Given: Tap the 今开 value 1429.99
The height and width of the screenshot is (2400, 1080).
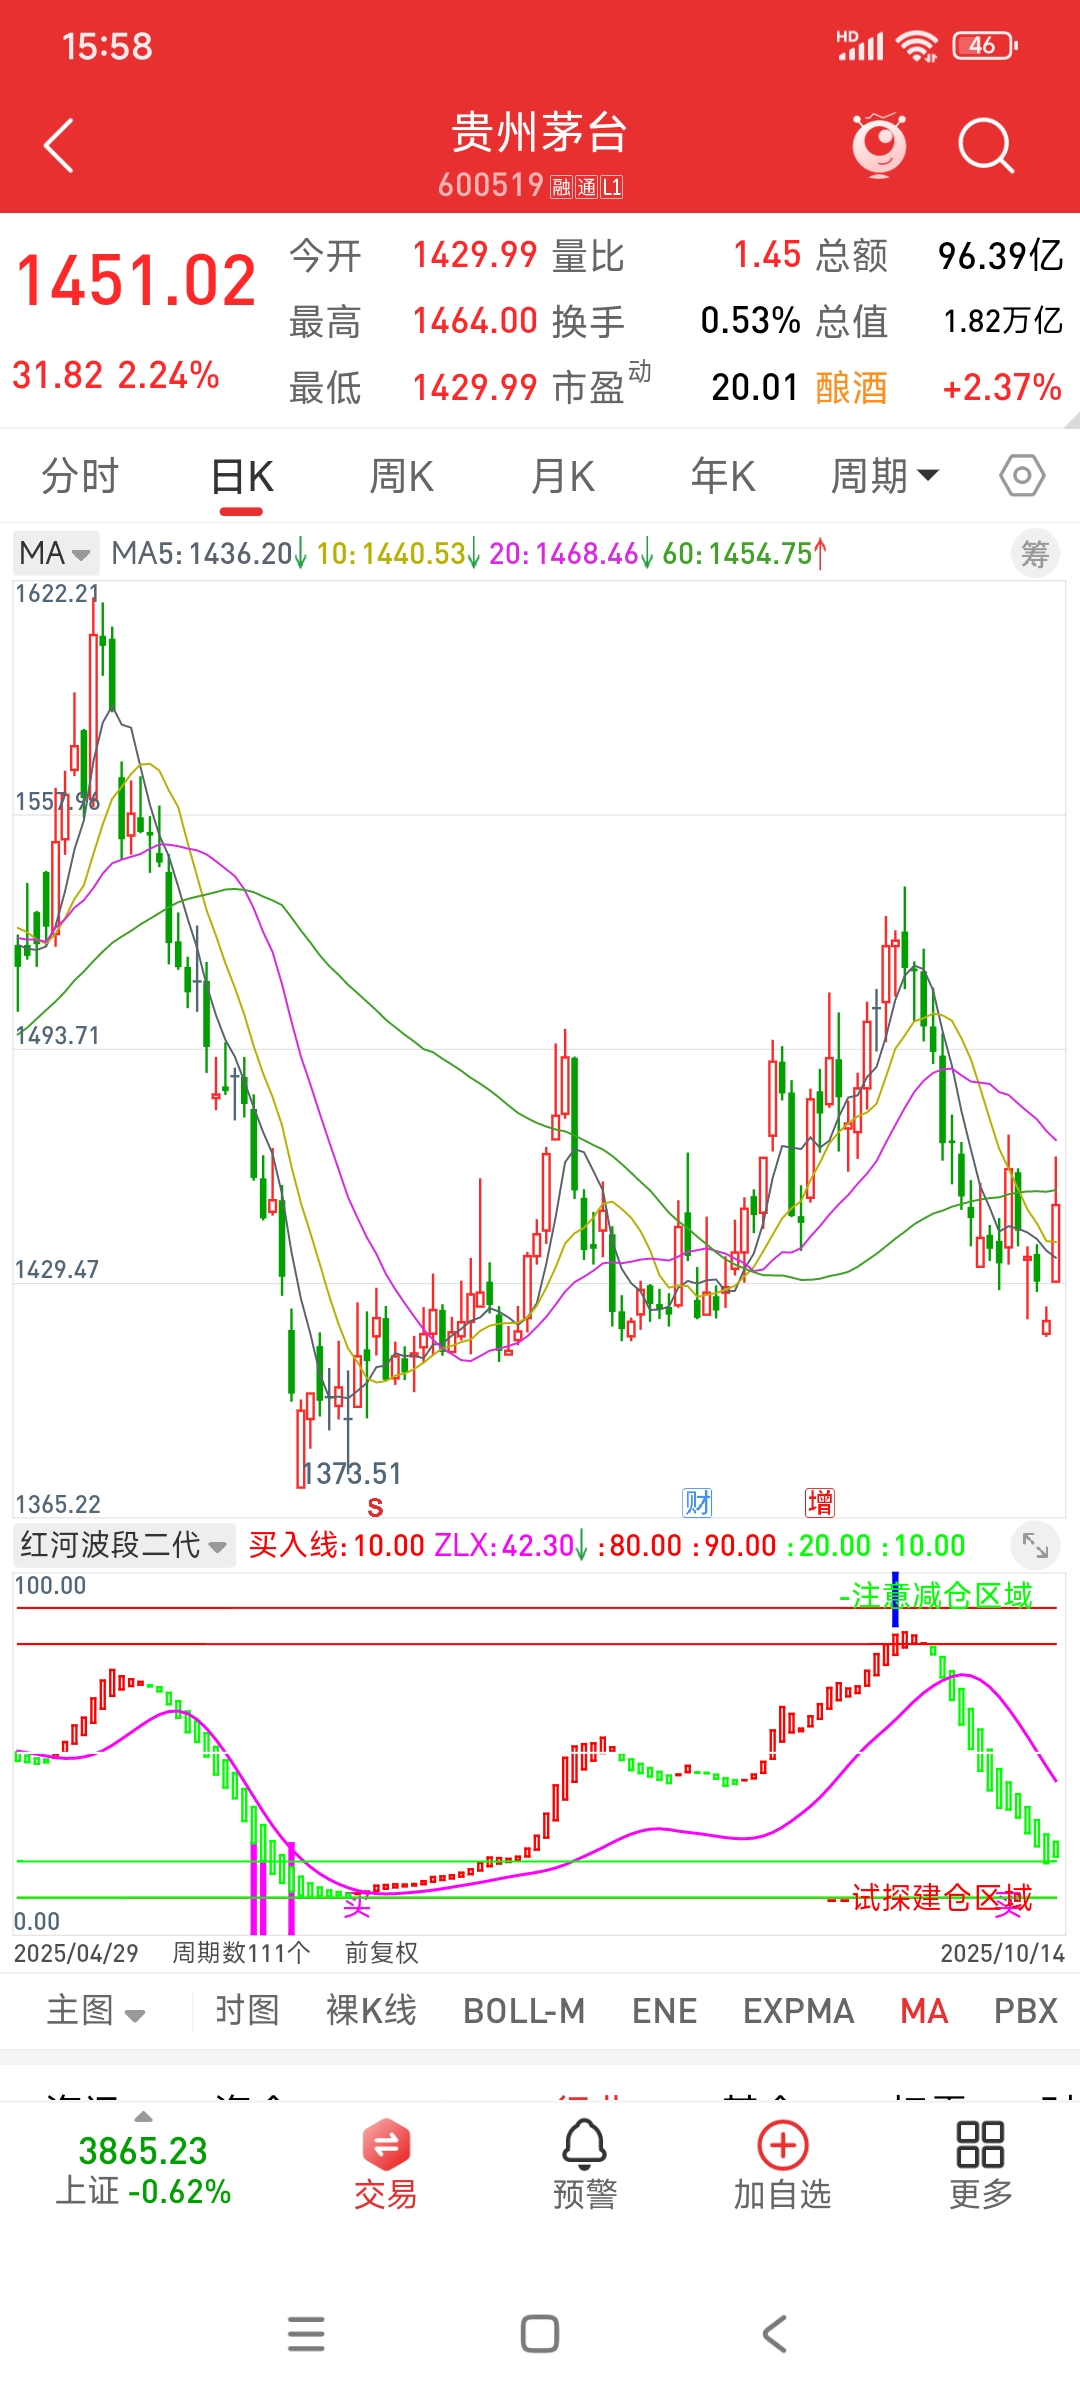Looking at the screenshot, I should coord(475,255).
